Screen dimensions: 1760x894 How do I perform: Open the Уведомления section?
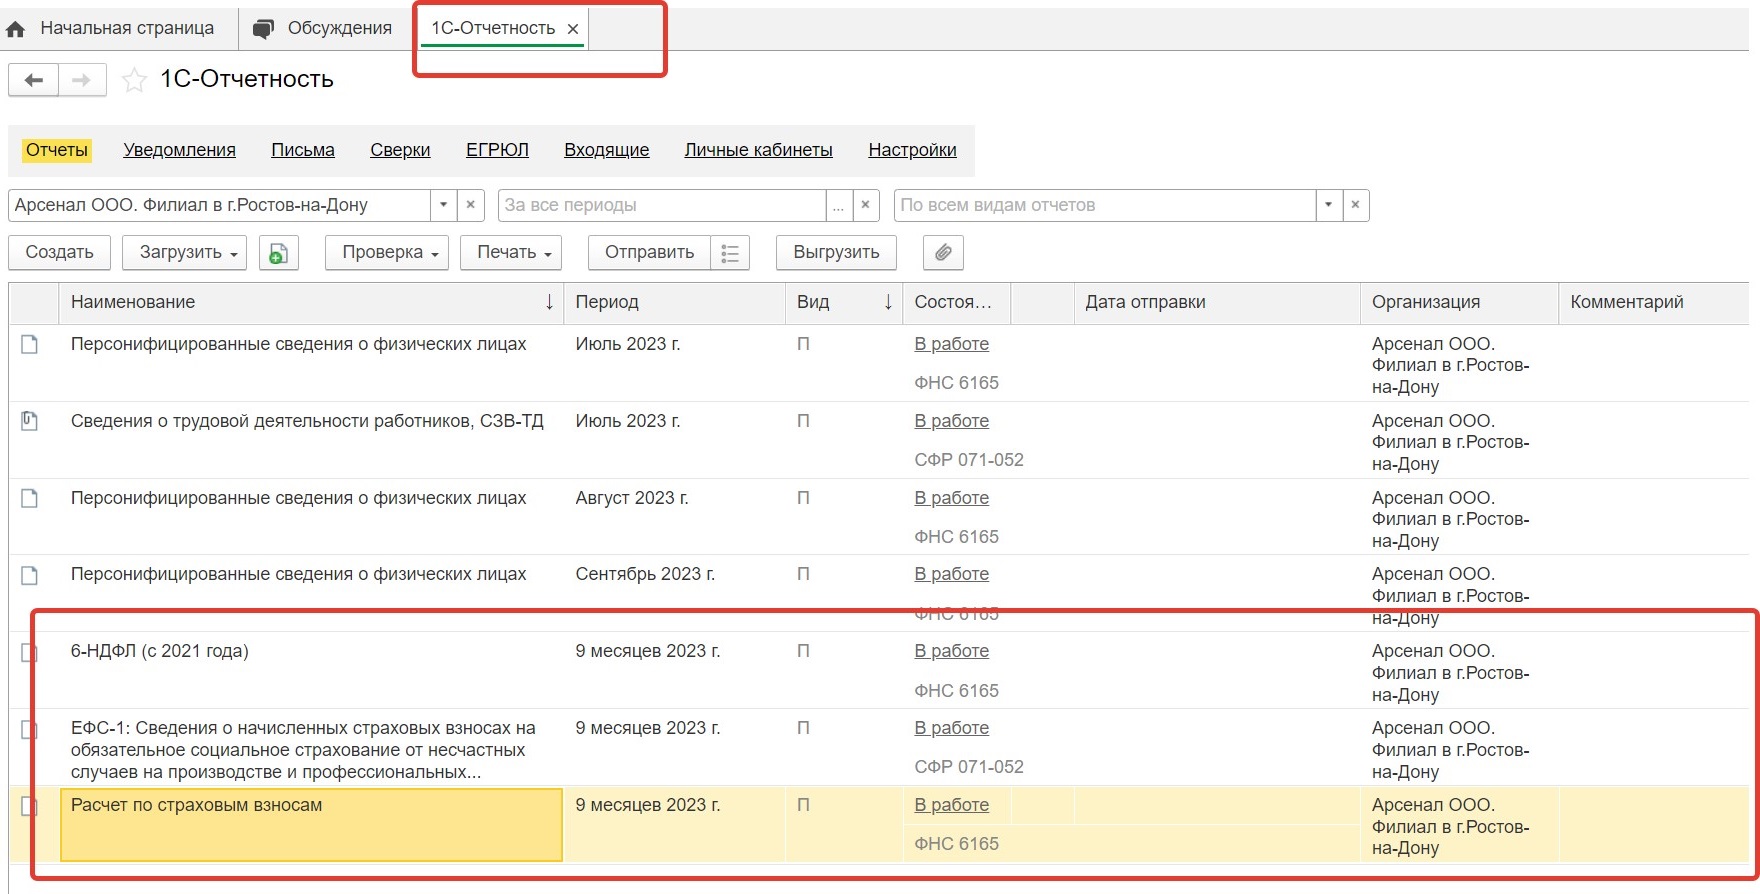[180, 150]
